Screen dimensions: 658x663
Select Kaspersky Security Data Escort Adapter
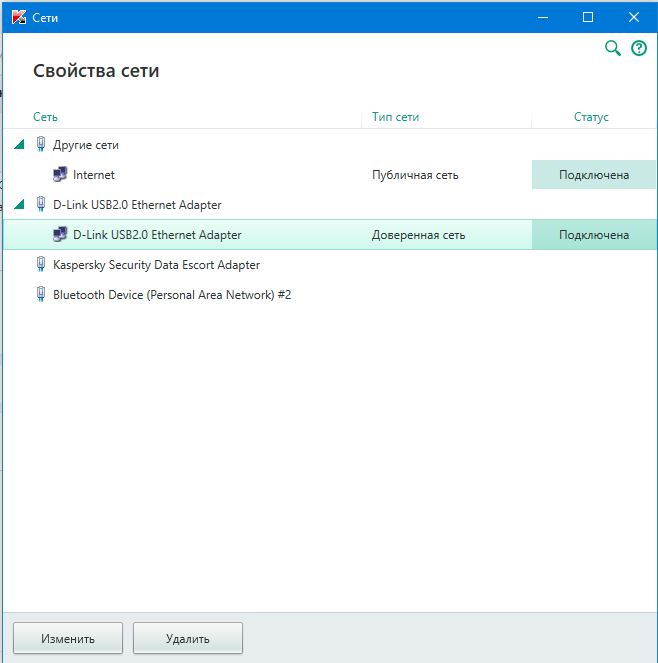point(156,265)
